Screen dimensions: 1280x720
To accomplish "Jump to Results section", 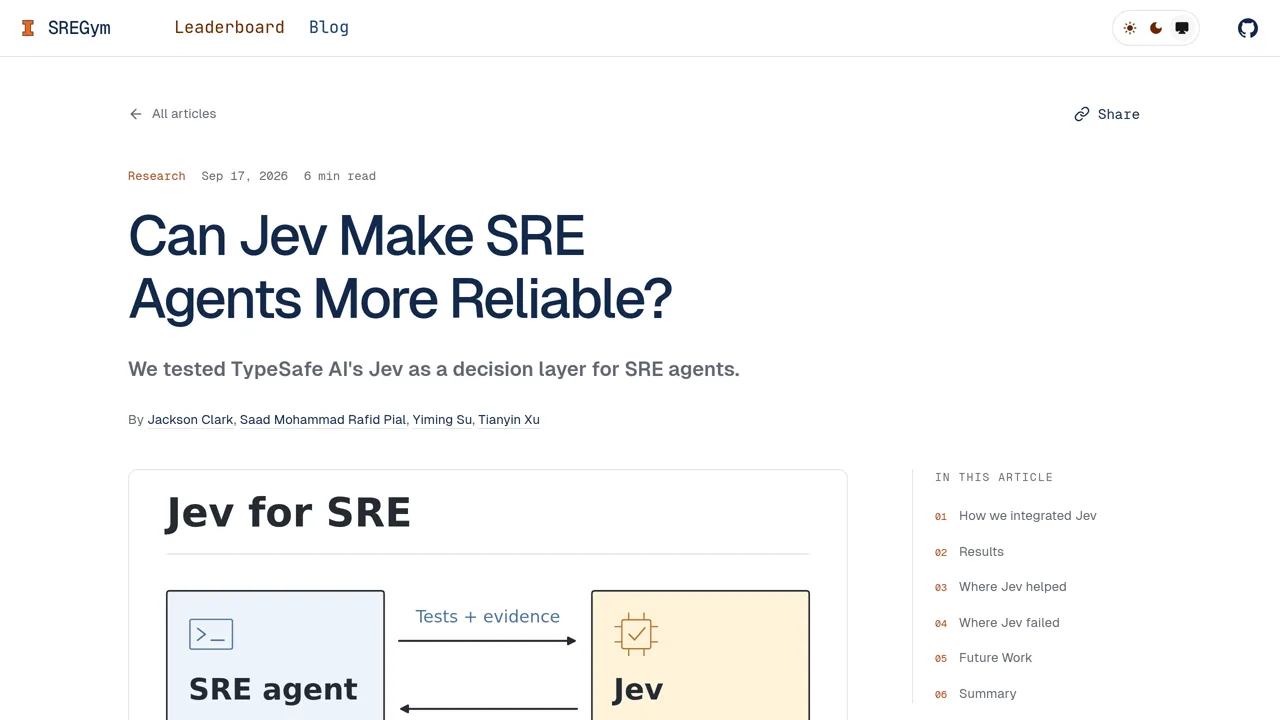I will (x=981, y=552).
